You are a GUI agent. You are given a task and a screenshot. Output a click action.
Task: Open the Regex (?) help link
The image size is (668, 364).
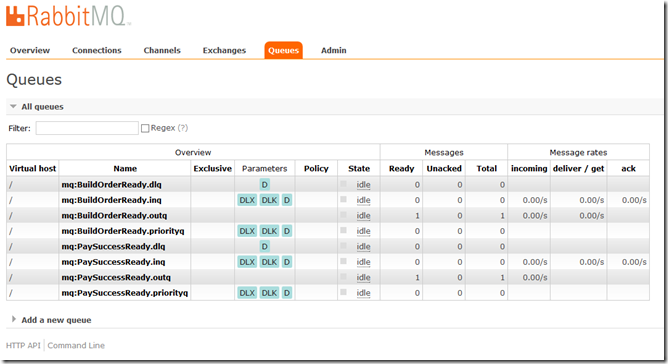pos(183,128)
